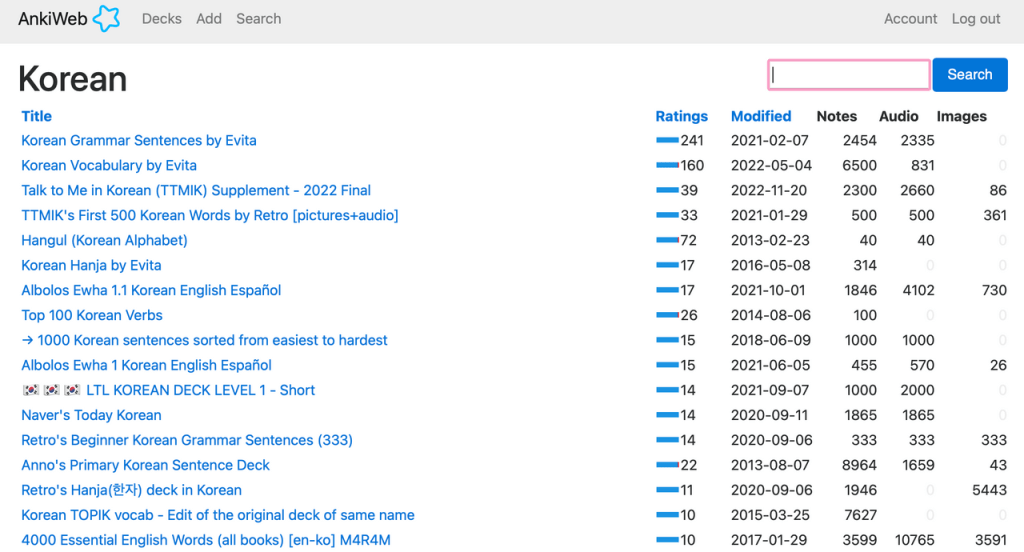Click rating bar with 241 ratings

click(x=667, y=140)
